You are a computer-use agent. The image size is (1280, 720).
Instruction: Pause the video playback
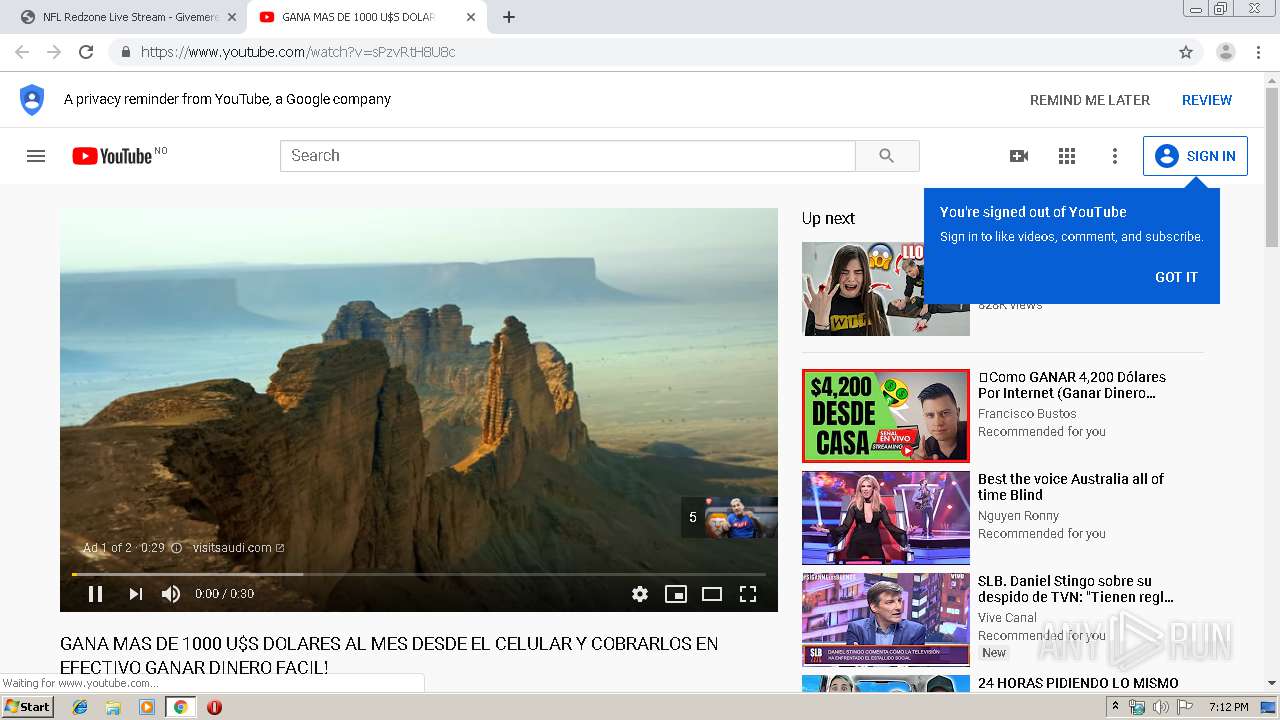tap(95, 594)
